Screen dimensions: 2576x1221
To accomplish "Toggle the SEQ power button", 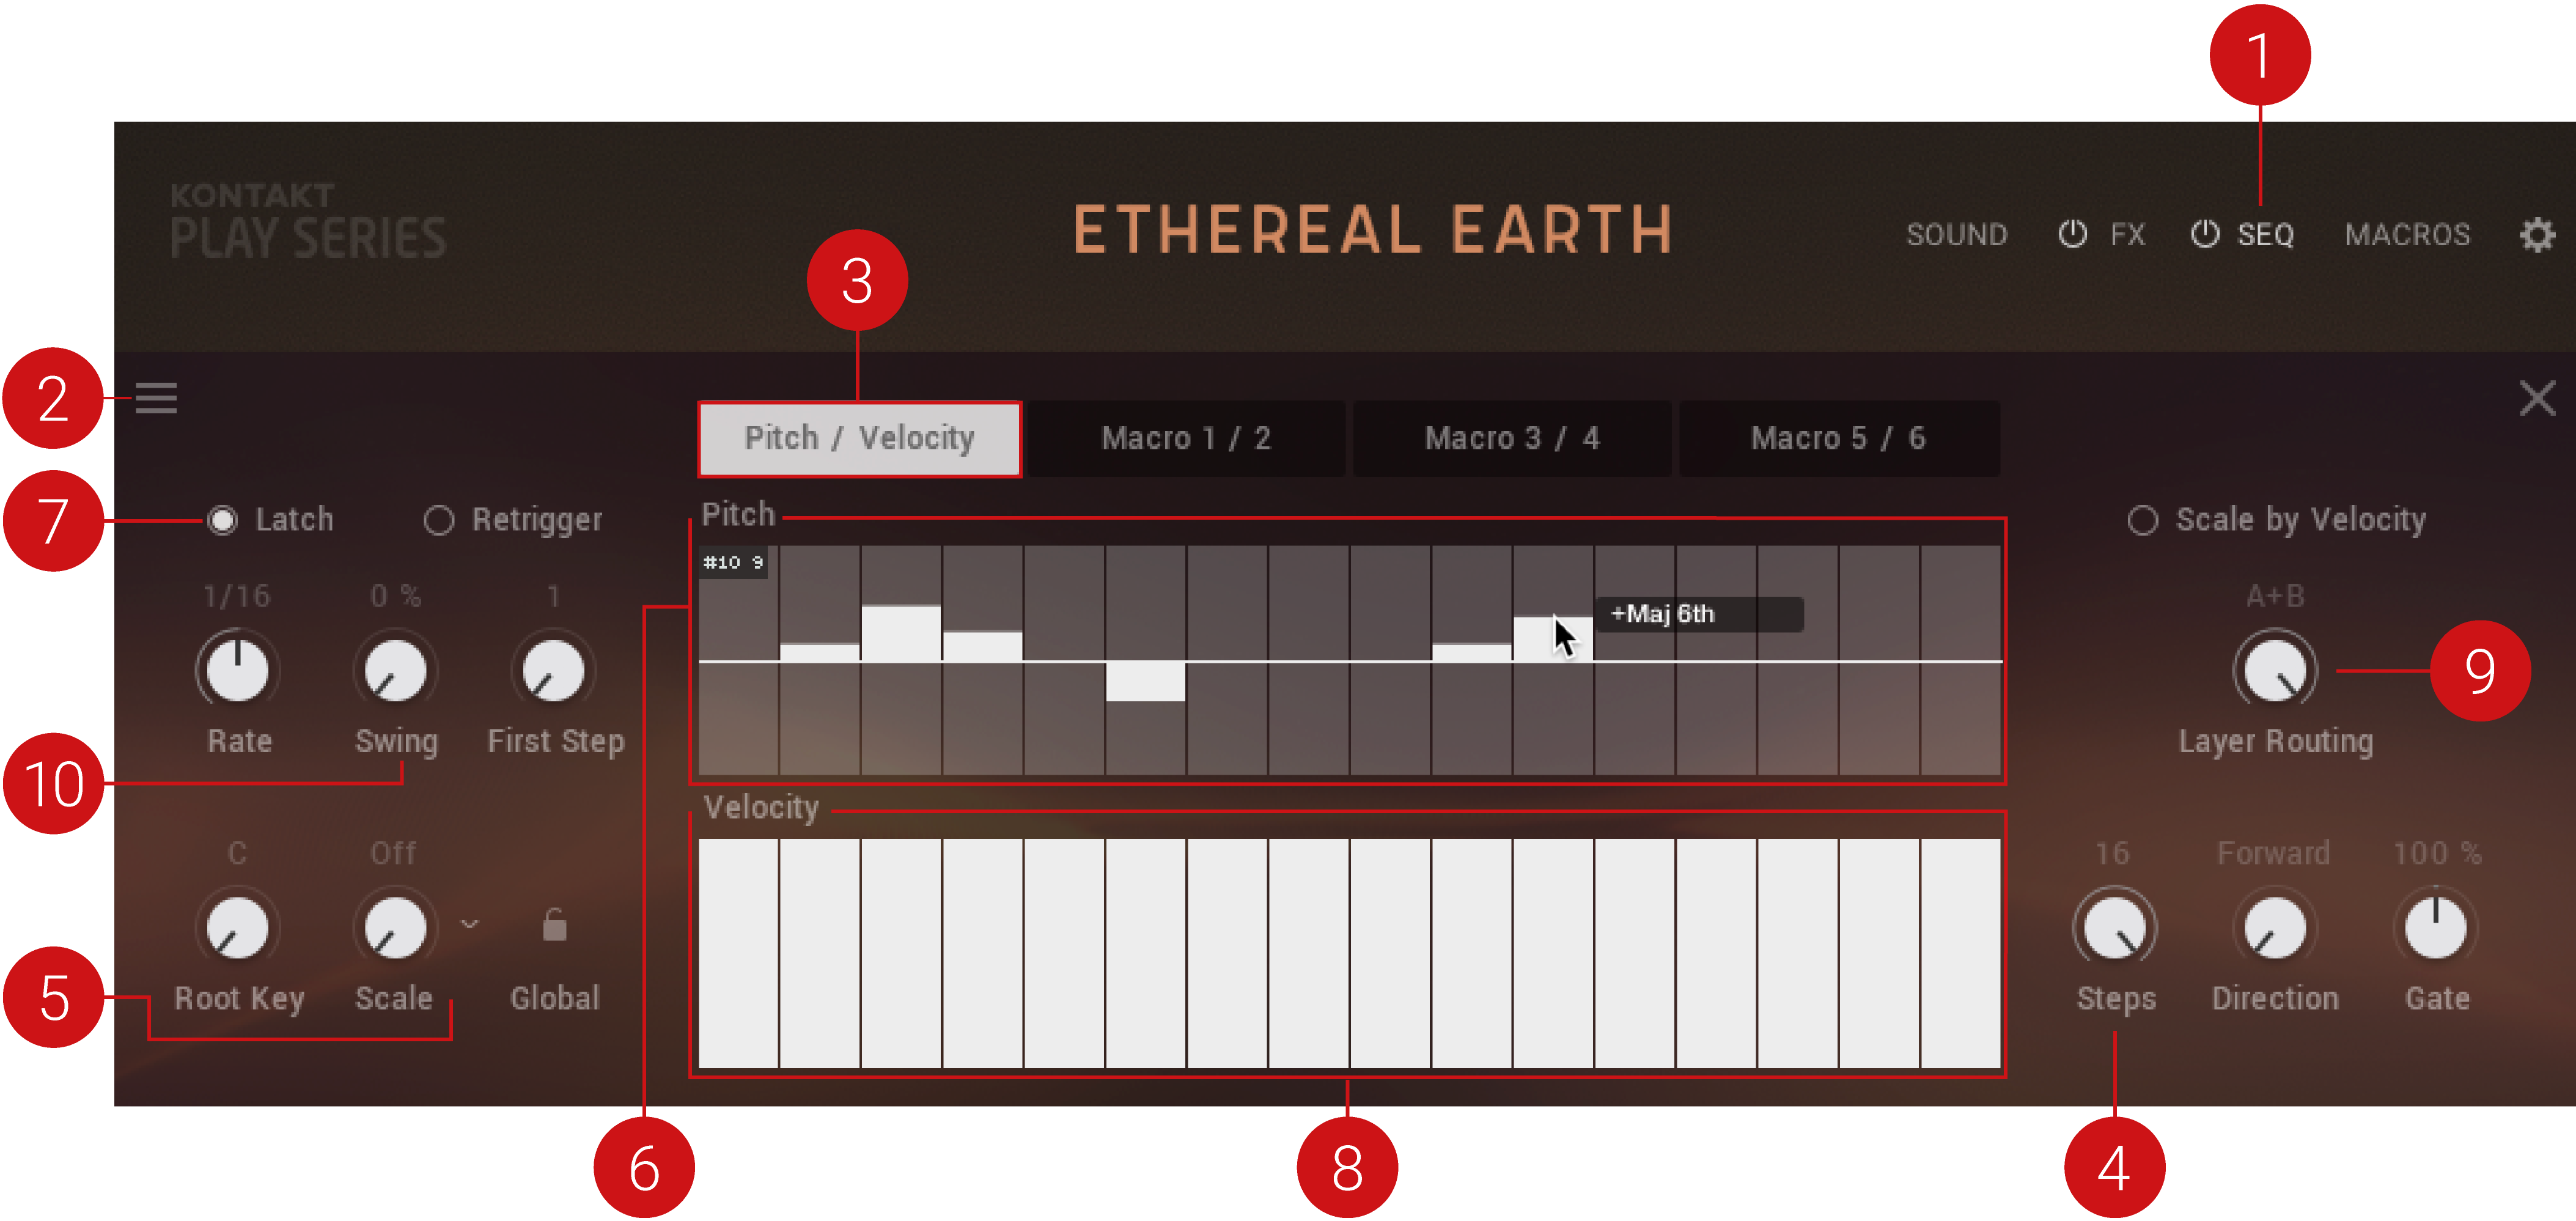I will coord(2204,234).
